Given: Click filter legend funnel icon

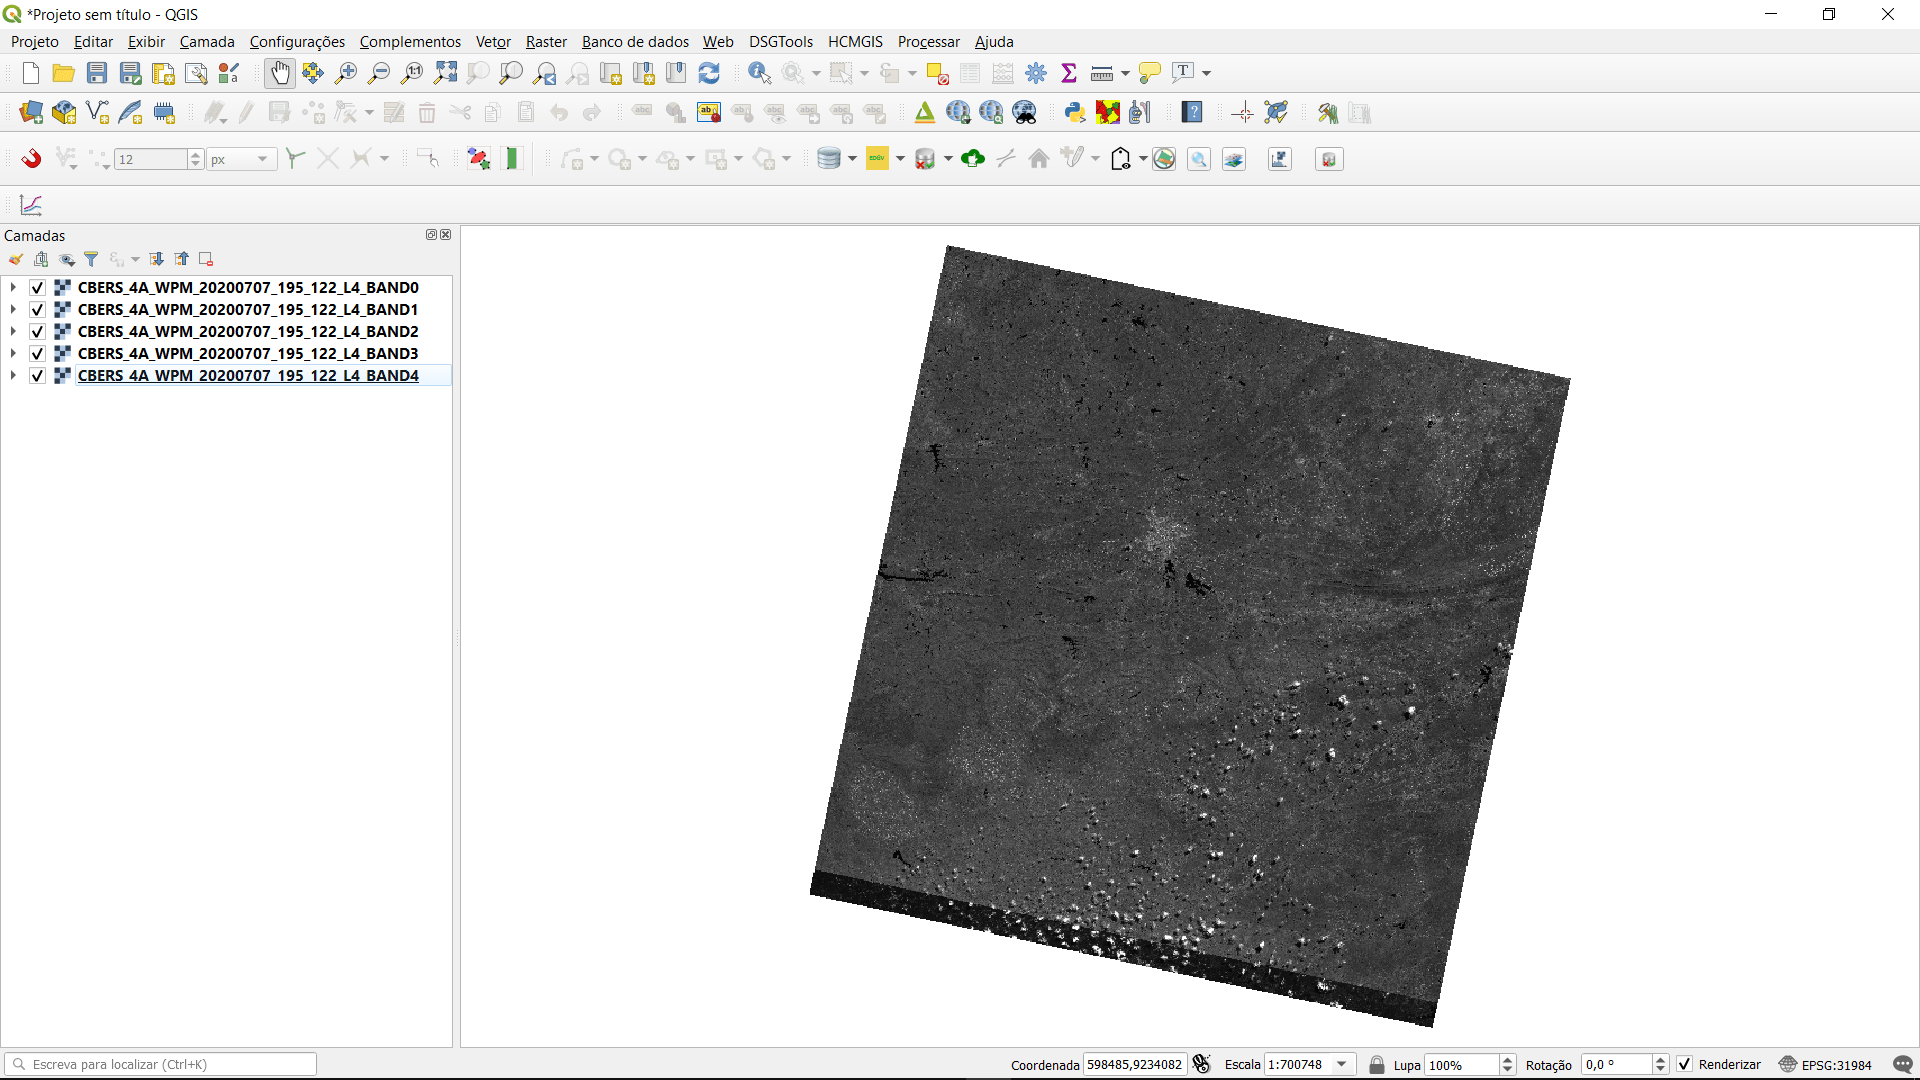Looking at the screenshot, I should click(91, 260).
